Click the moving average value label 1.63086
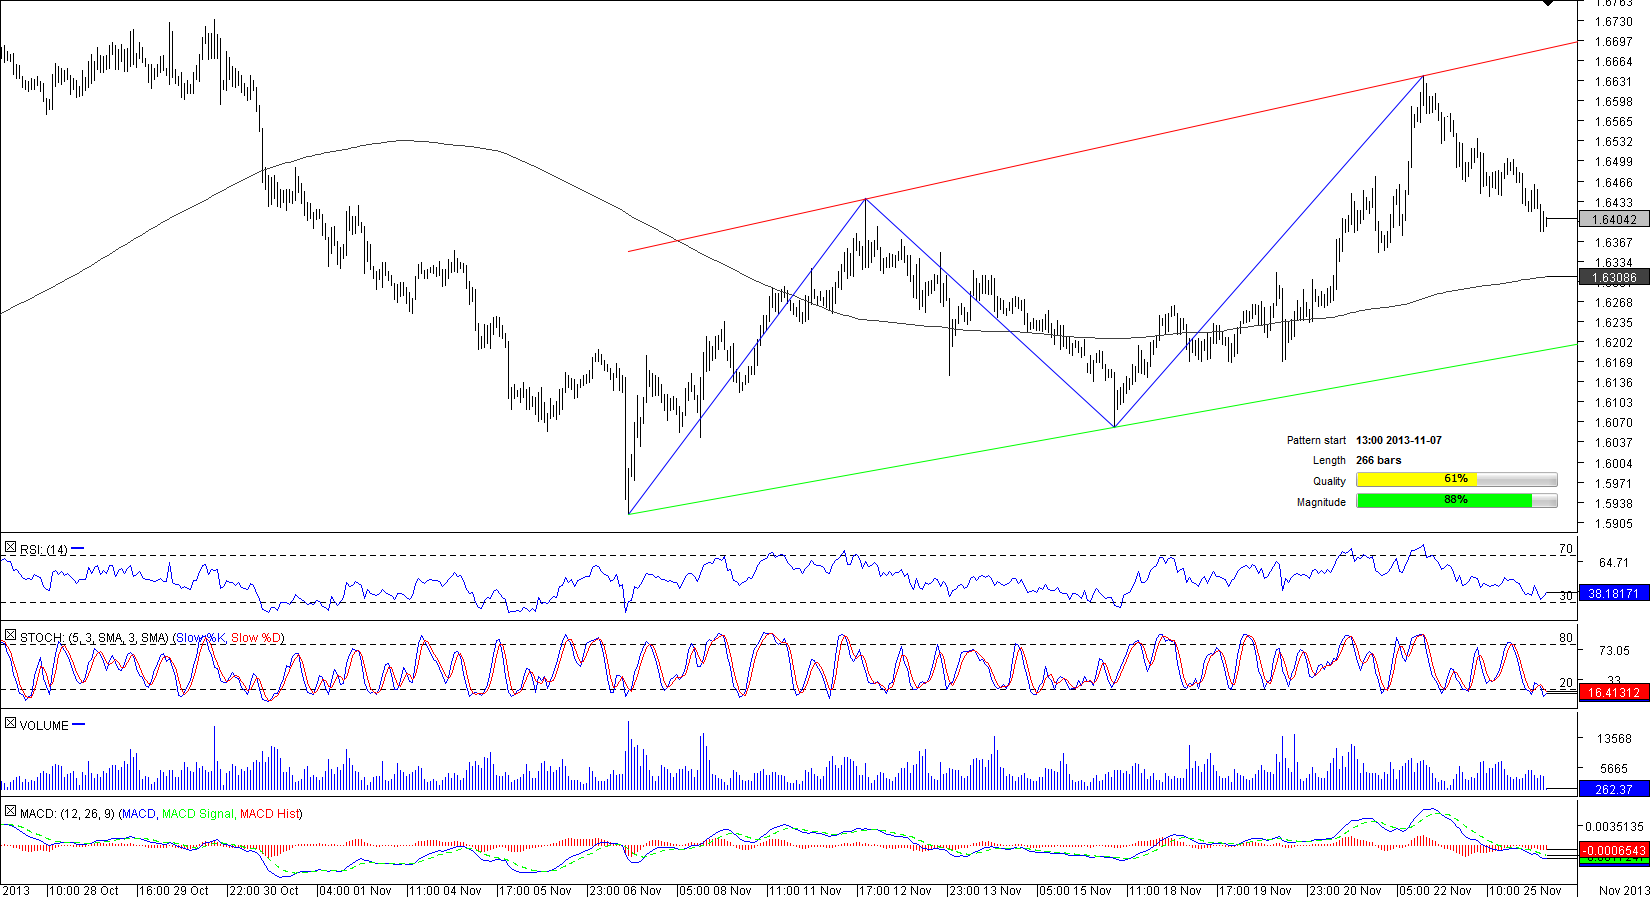Viewport: 1651px width, 897px height. coord(1614,278)
